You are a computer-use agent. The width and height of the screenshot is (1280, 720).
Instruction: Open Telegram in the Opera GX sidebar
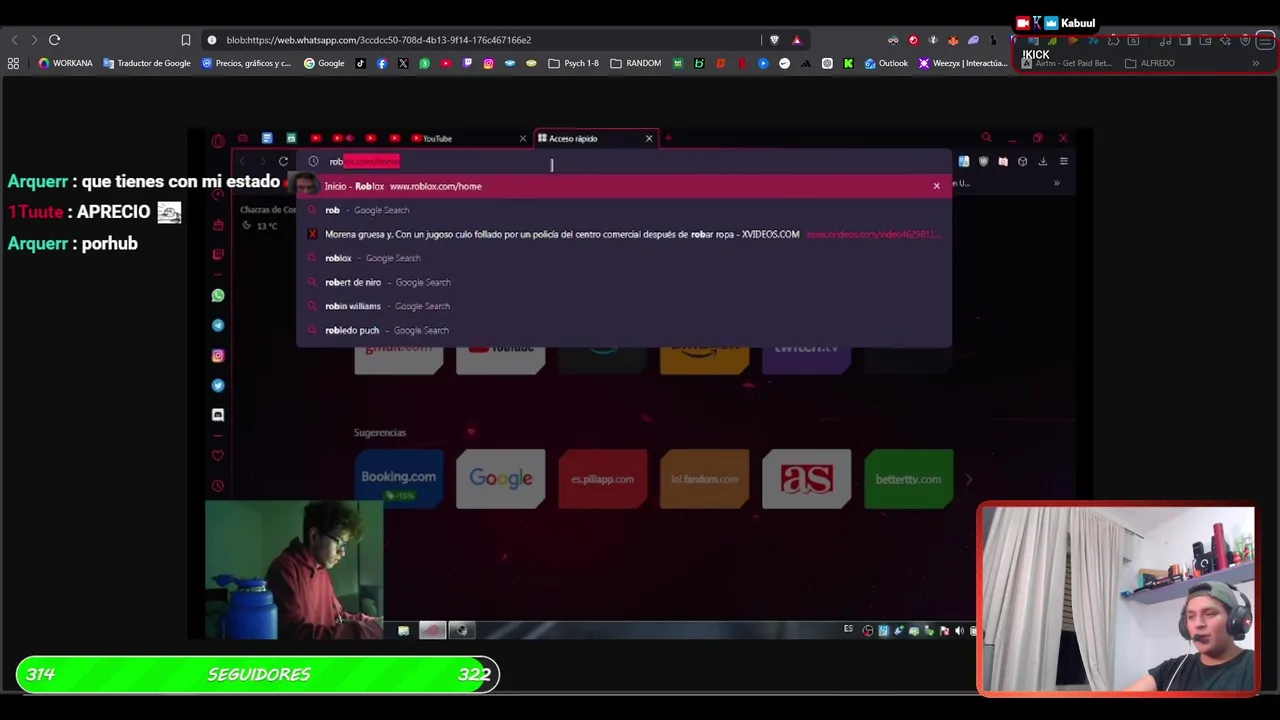click(218, 325)
